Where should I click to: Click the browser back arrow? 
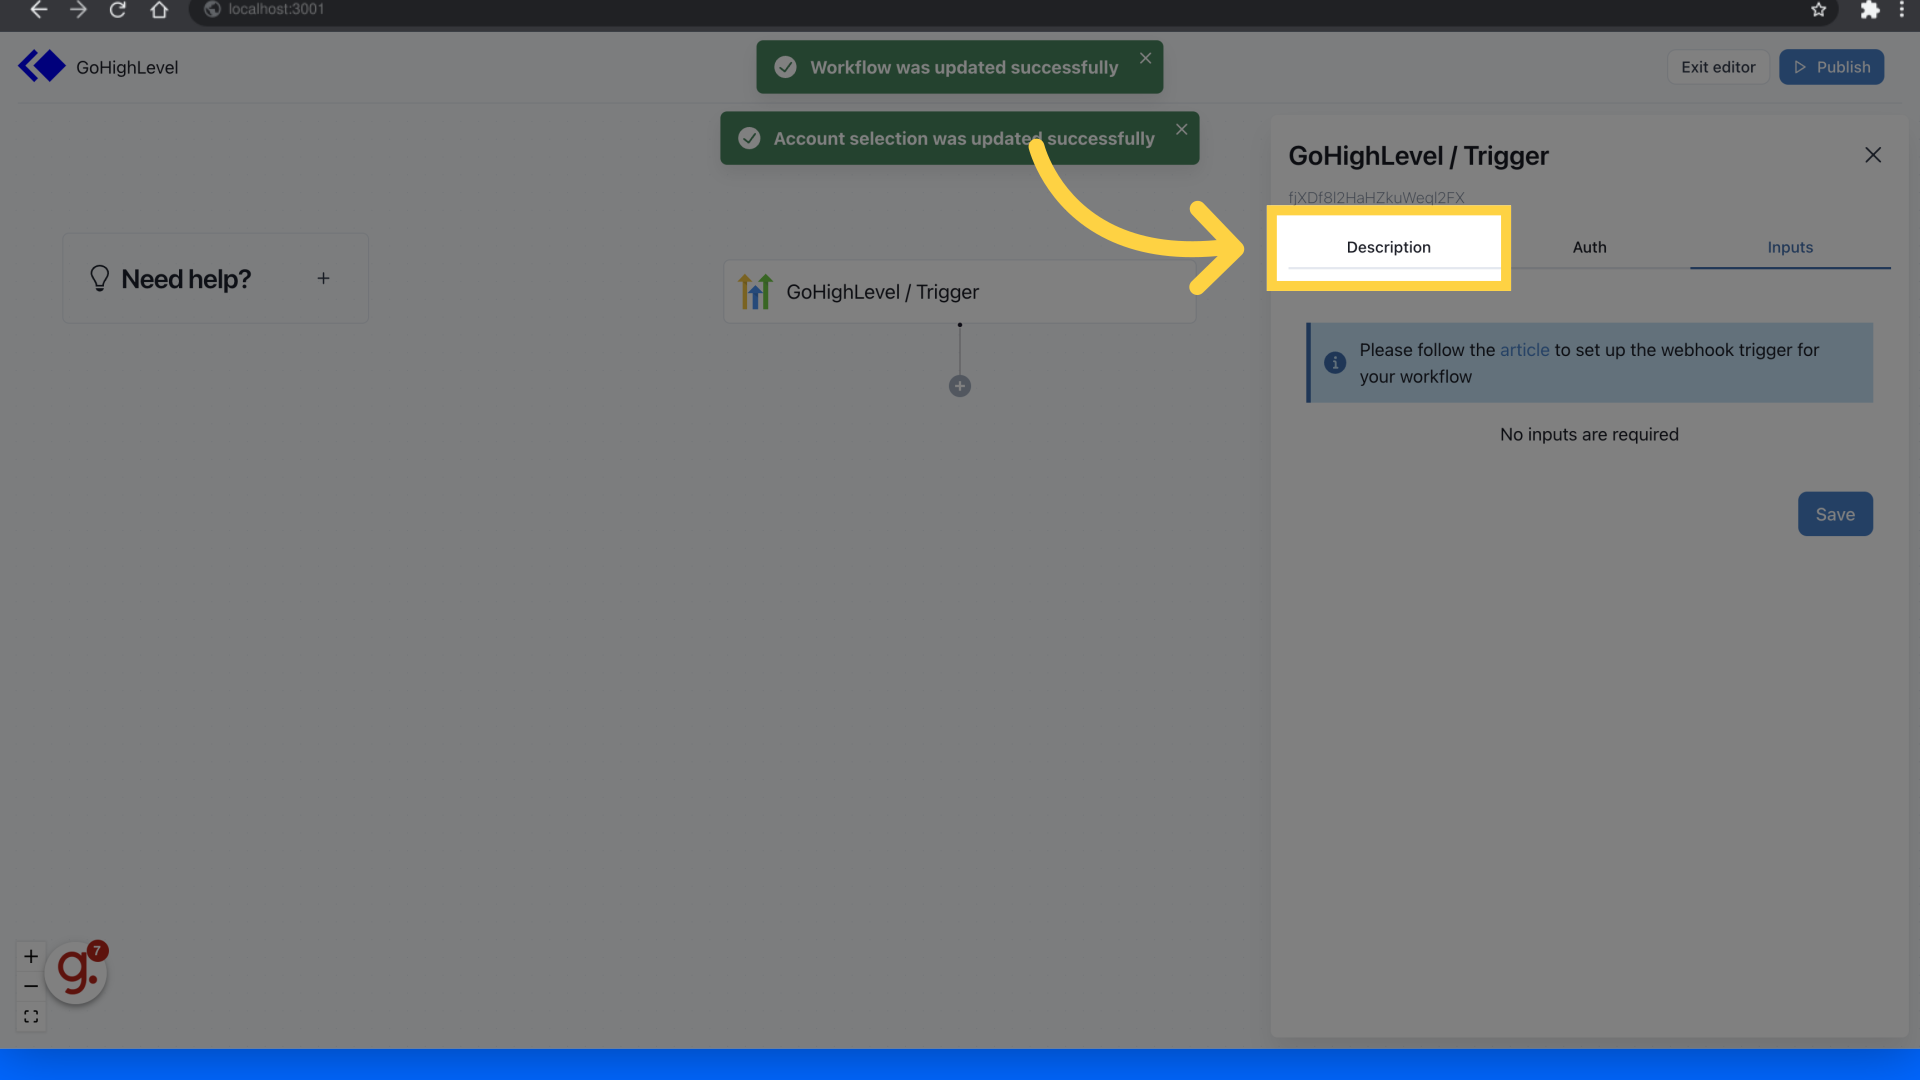pos(38,10)
